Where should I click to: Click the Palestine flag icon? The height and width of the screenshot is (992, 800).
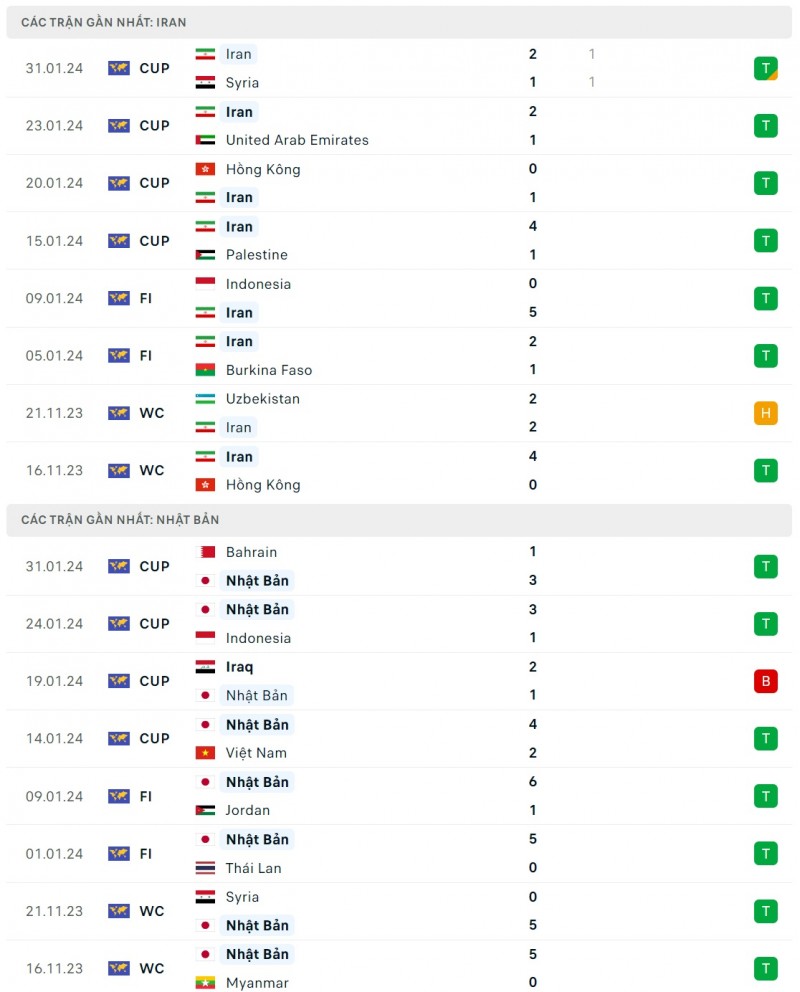tap(205, 255)
